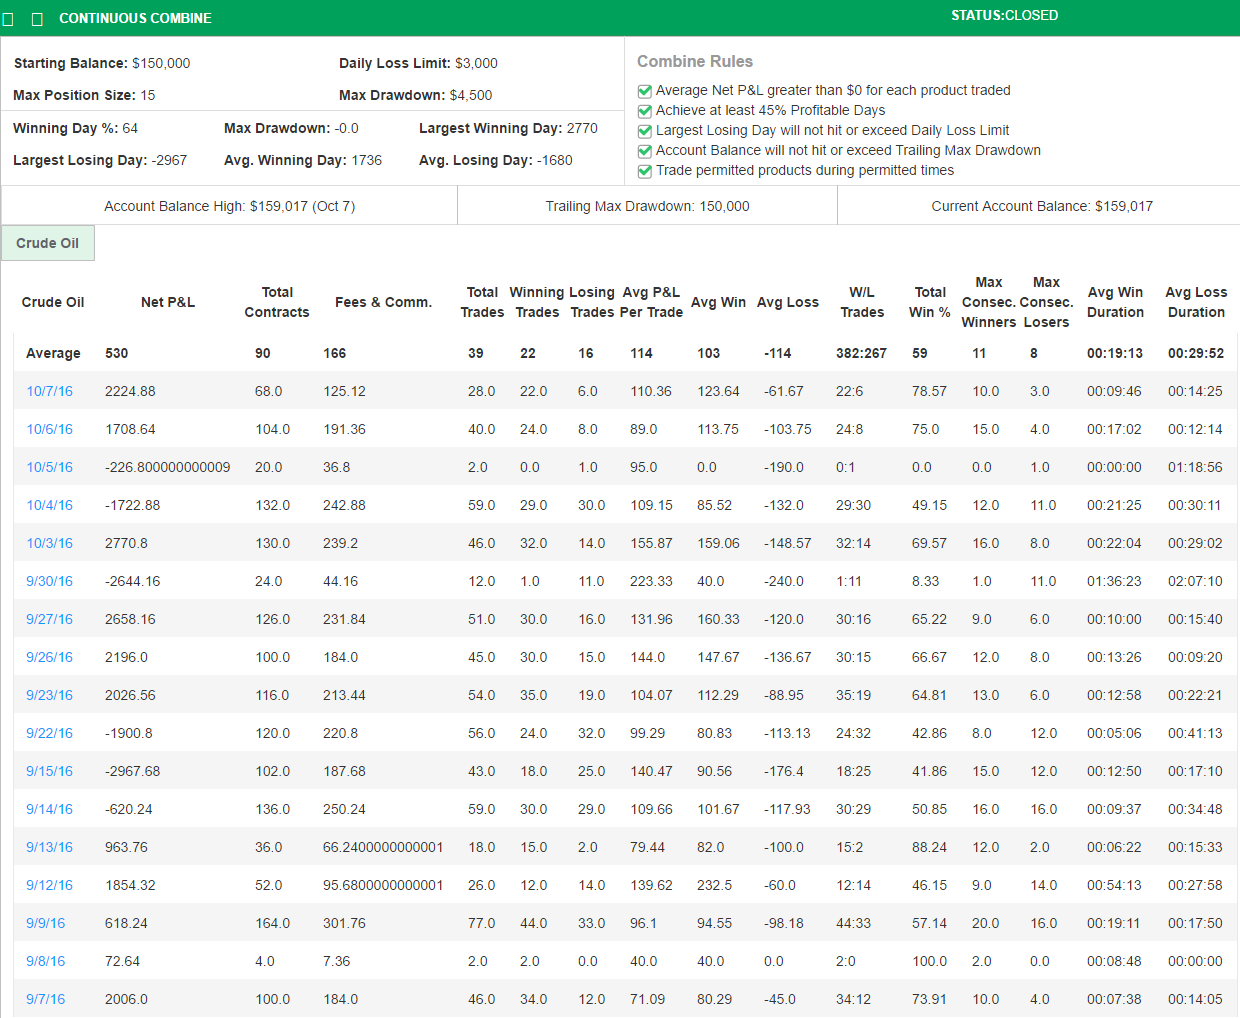
Task: Toggle the Trade permitted products checkbox
Action: pyautogui.click(x=645, y=171)
